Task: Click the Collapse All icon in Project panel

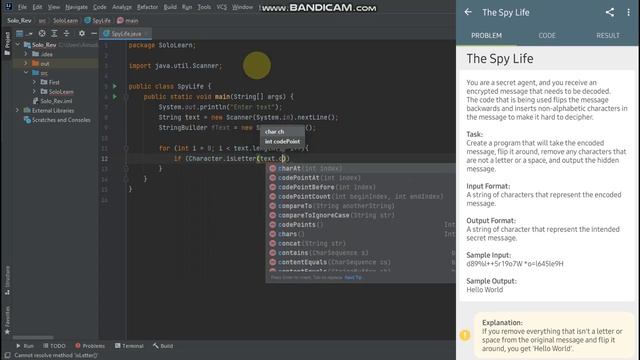Action: pyautogui.click(x=67, y=33)
